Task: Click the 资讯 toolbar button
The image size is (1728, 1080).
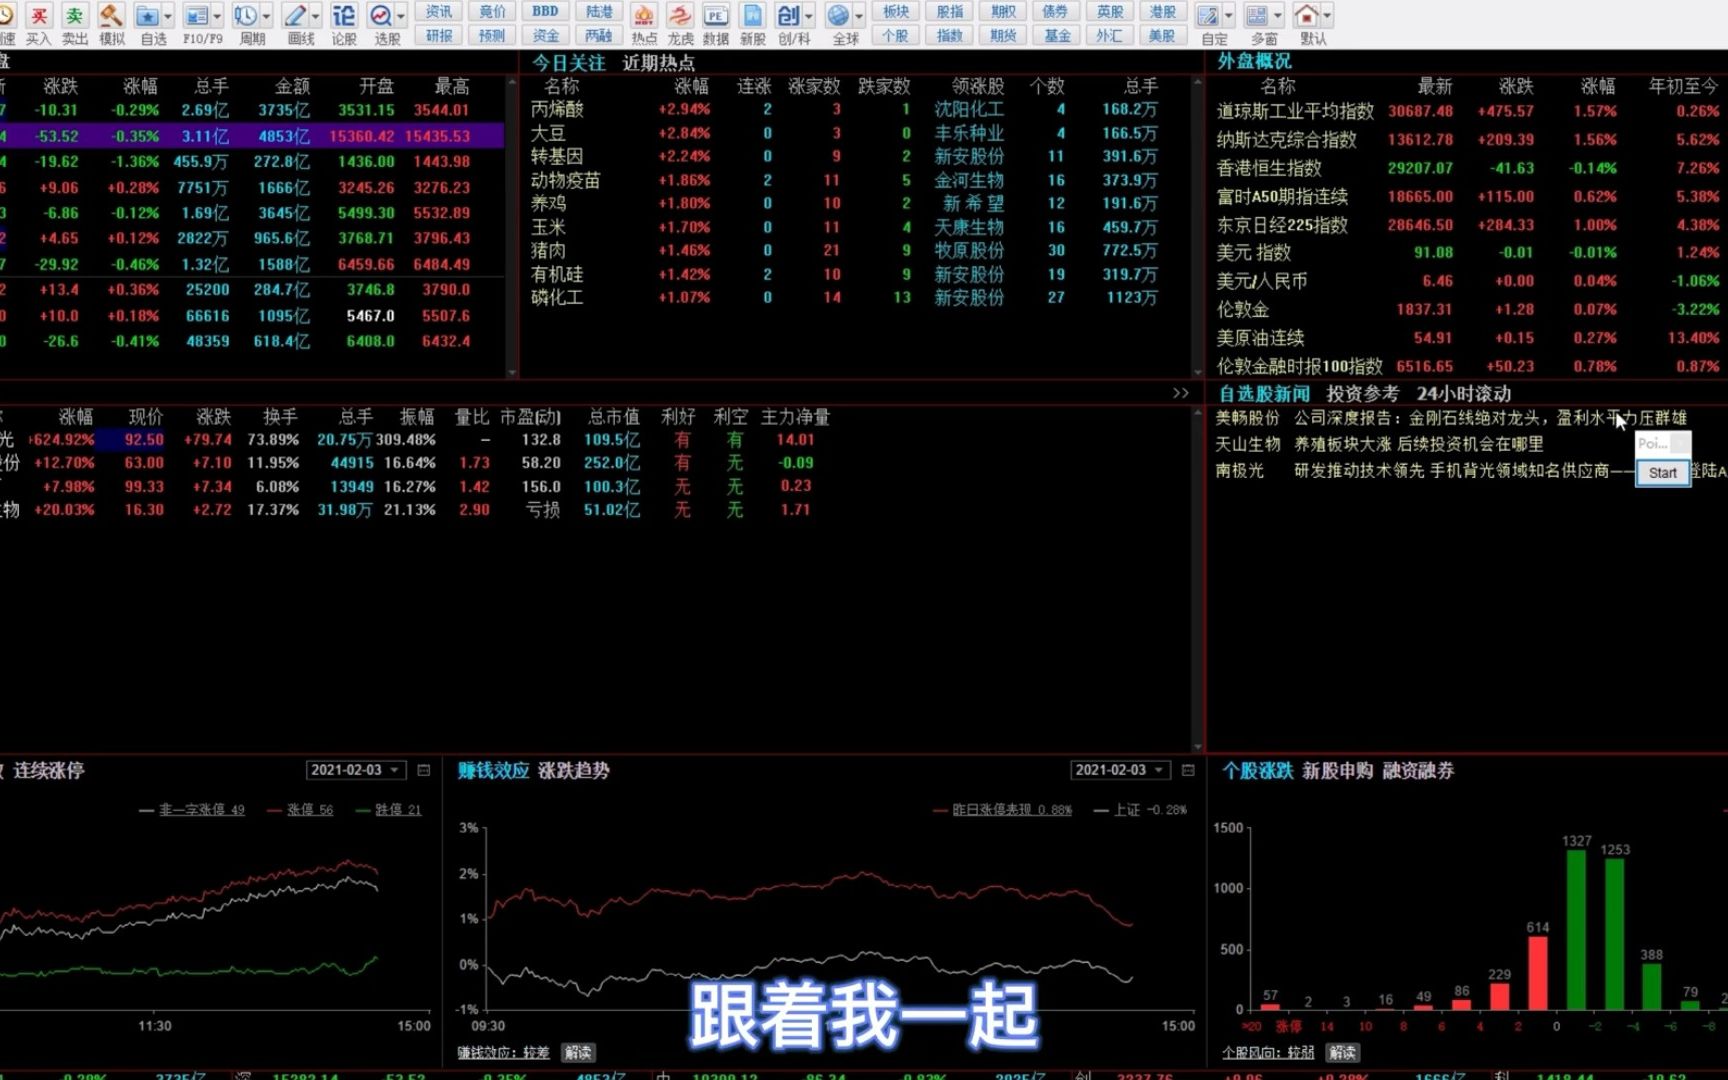Action: pyautogui.click(x=439, y=11)
